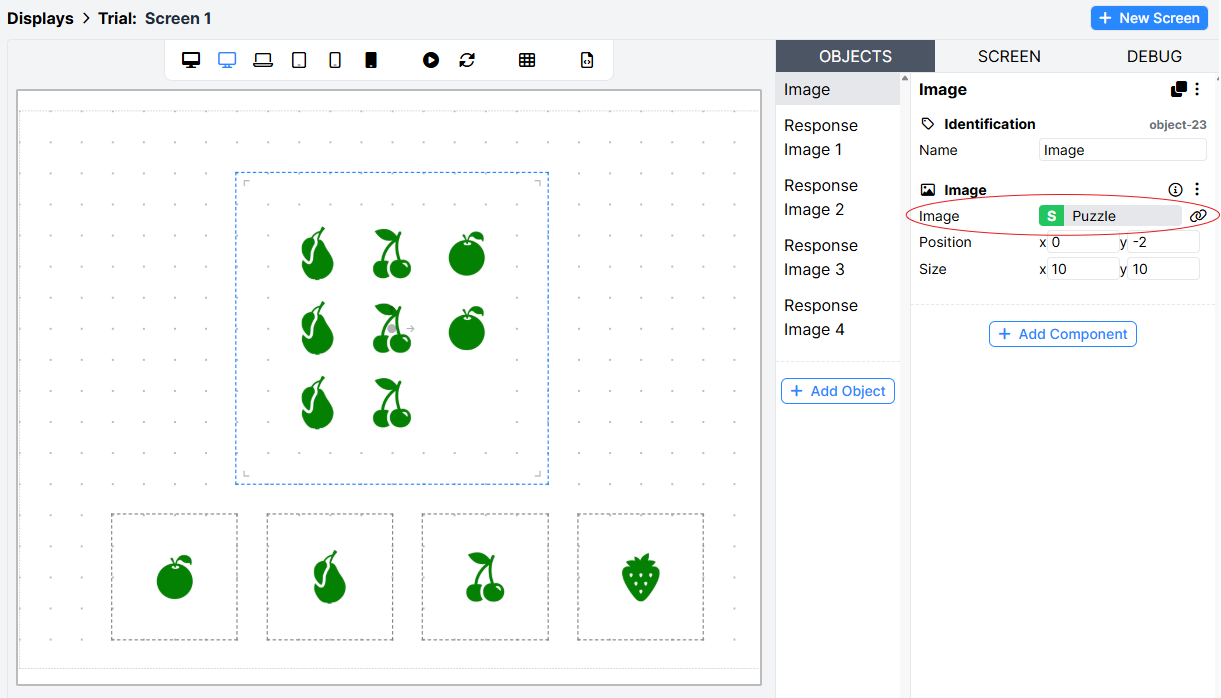The height and width of the screenshot is (698, 1221).
Task: Open the info icon in the Image component
Action: pos(1175,189)
